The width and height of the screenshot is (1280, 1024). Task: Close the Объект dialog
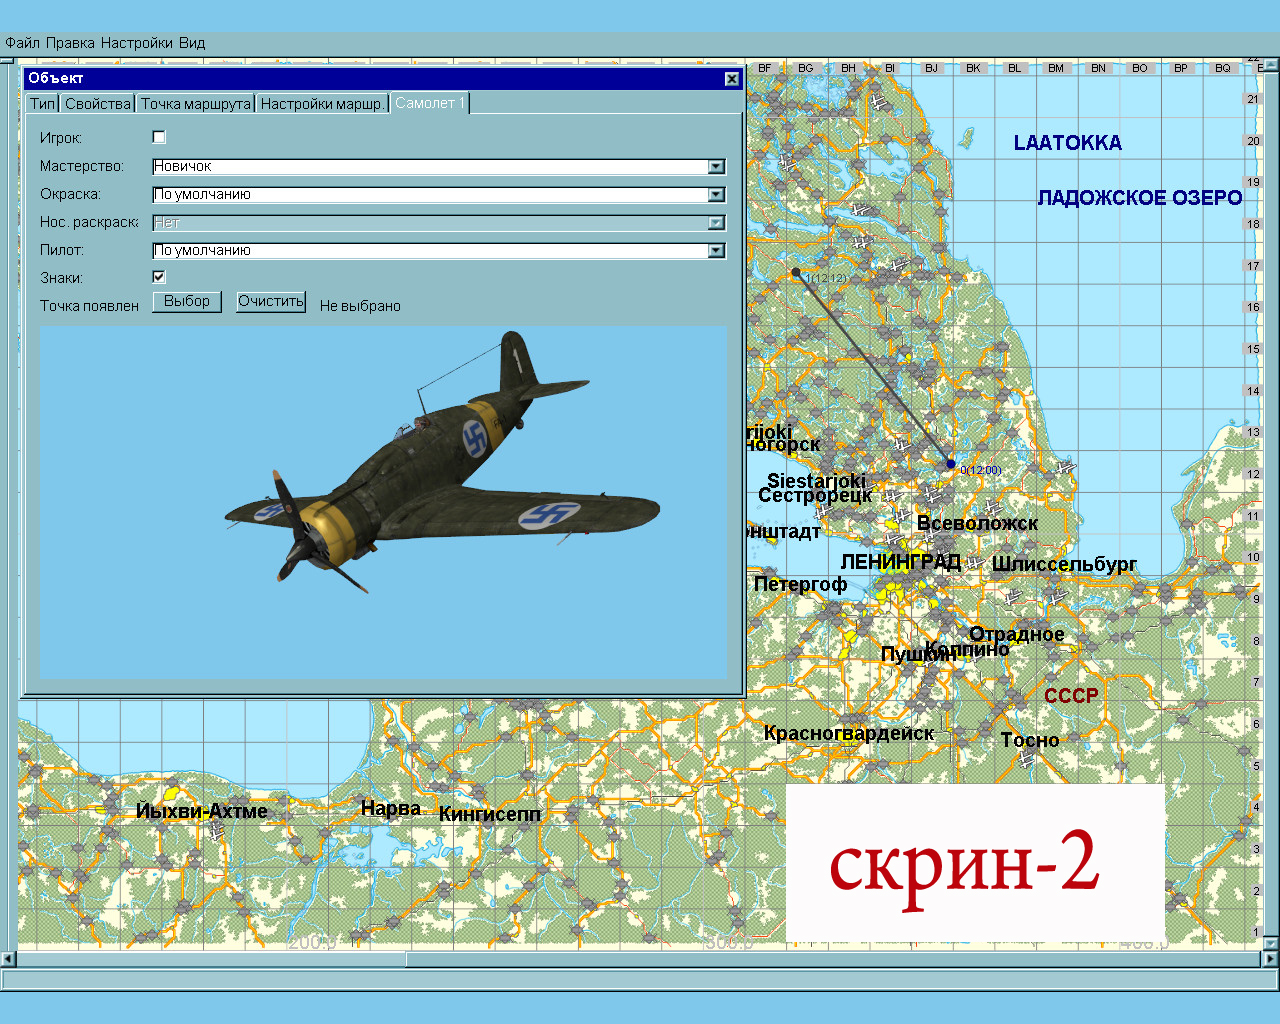pos(732,78)
